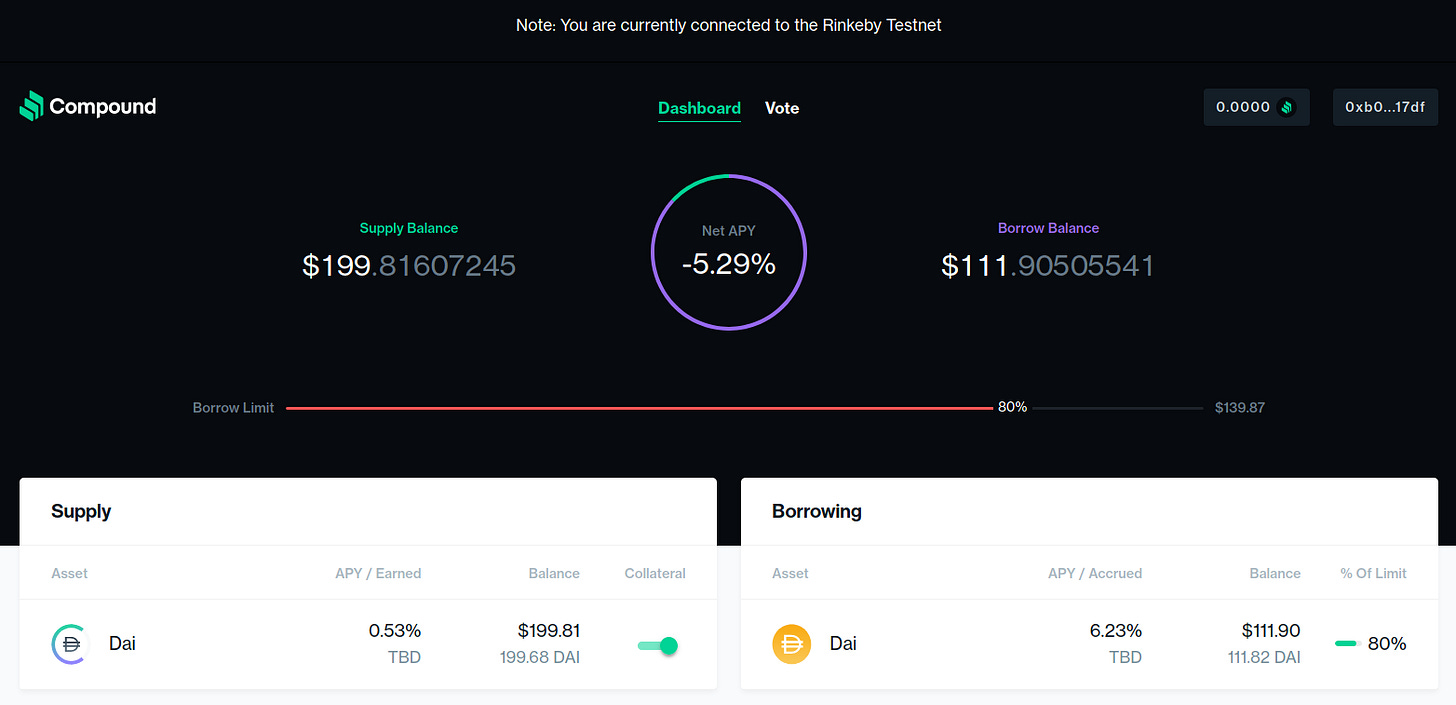
Task: Click the 0.53% supply APY value
Action: pos(395,631)
